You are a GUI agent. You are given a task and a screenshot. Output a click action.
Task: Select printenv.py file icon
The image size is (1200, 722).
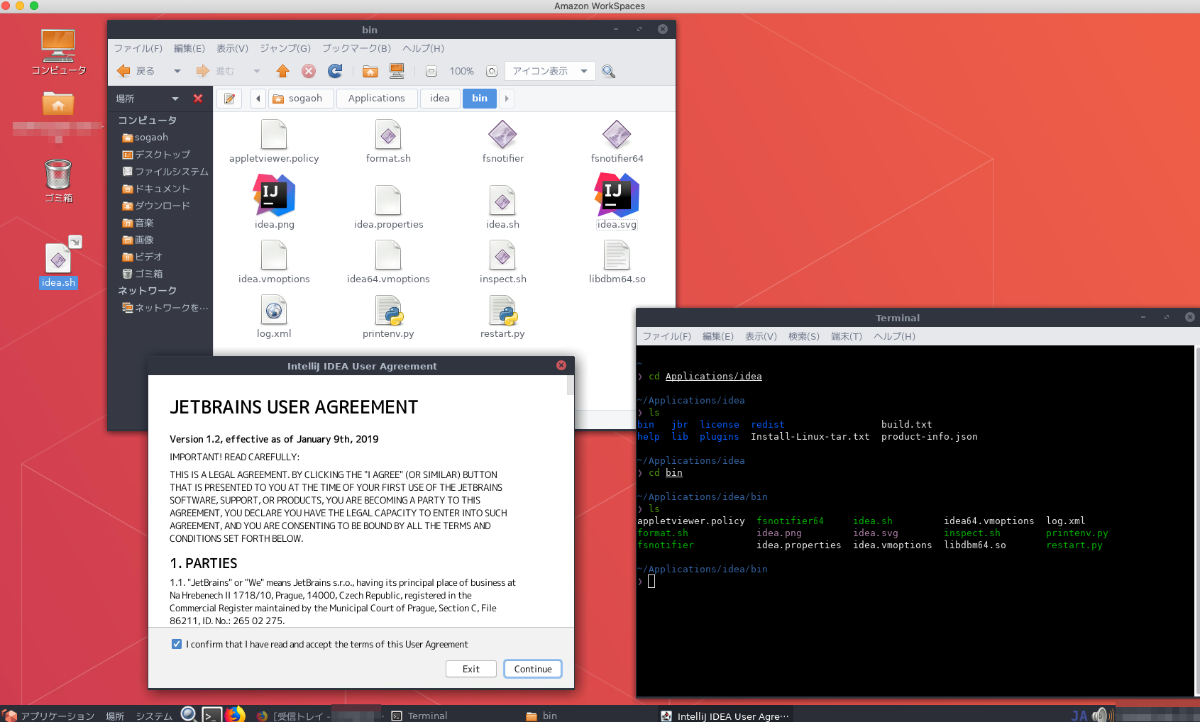388,309
